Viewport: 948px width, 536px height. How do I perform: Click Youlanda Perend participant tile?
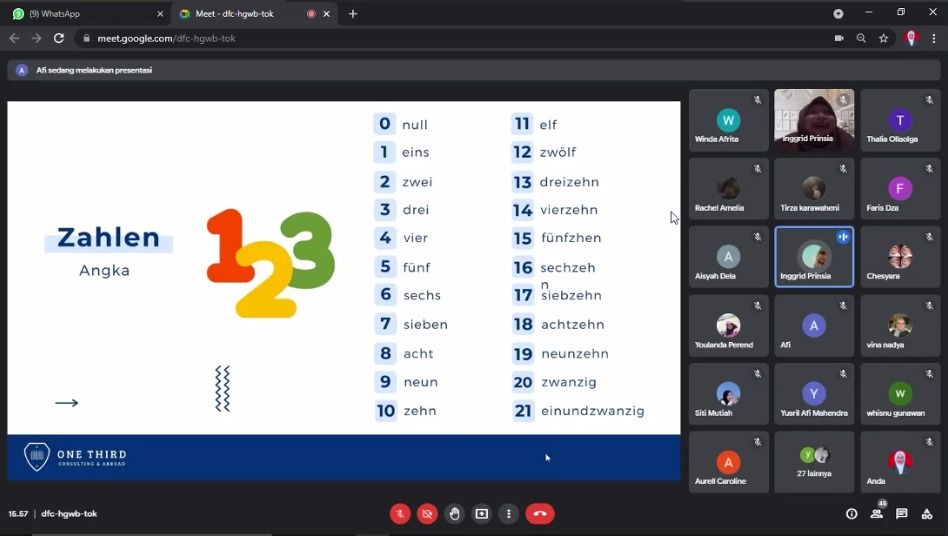[x=729, y=326]
